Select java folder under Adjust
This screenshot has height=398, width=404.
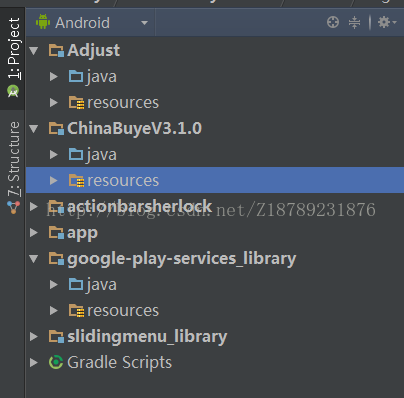pos(102,77)
